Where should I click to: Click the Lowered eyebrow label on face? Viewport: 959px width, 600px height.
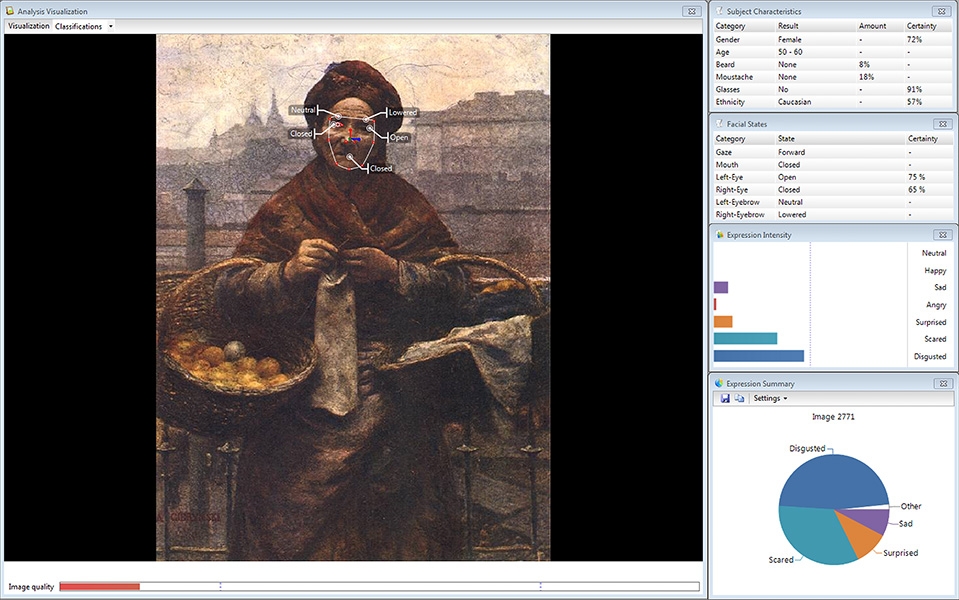402,113
